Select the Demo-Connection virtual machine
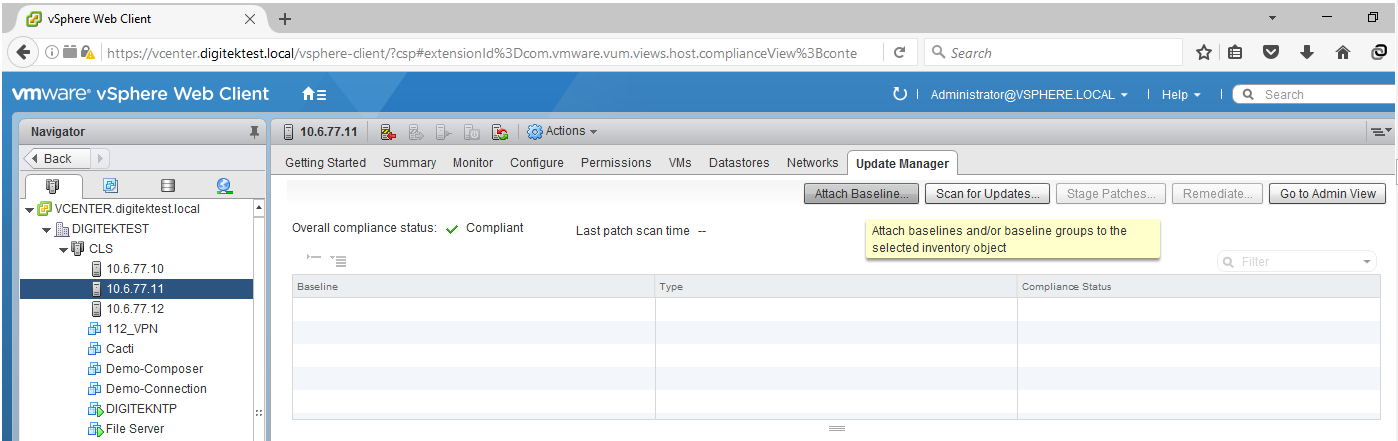Screen dimensions: 1398x441 [x=148, y=389]
